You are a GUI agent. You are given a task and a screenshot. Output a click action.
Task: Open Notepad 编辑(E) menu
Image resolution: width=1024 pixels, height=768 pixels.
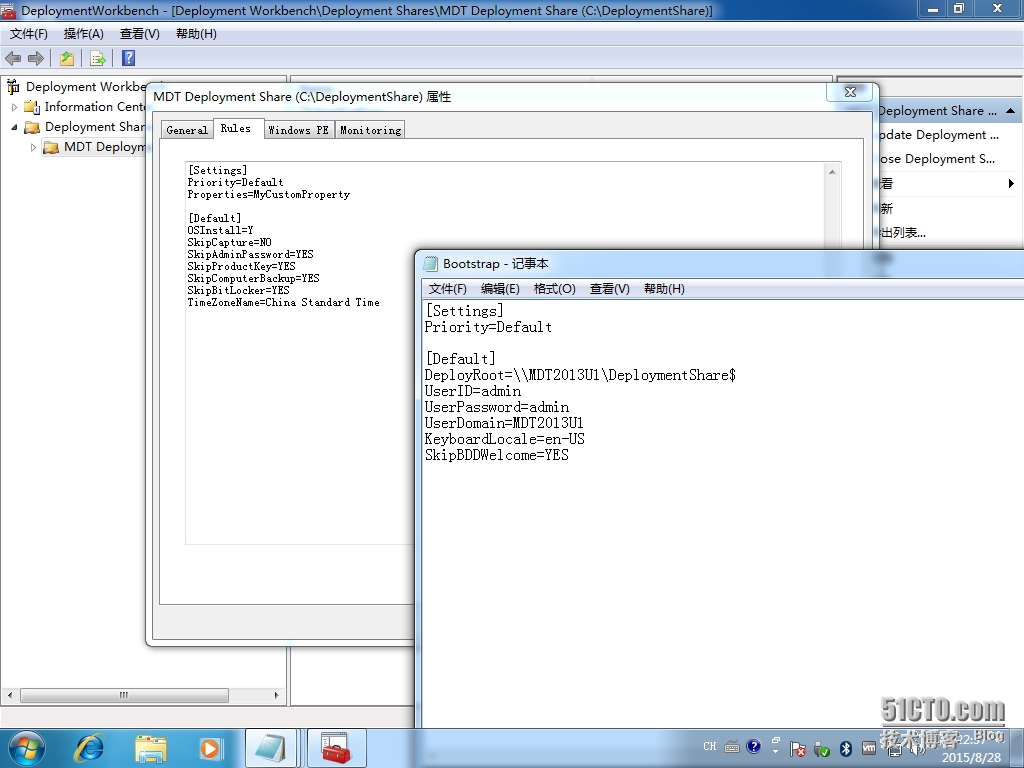click(500, 289)
